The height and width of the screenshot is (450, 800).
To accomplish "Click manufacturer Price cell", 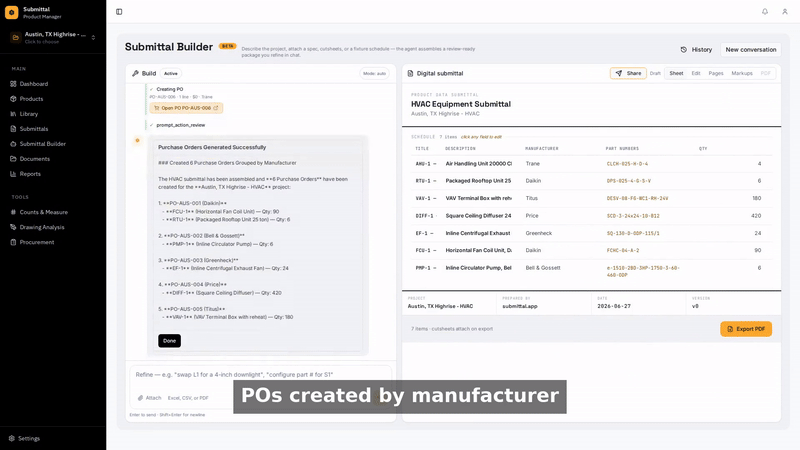I will (x=532, y=216).
